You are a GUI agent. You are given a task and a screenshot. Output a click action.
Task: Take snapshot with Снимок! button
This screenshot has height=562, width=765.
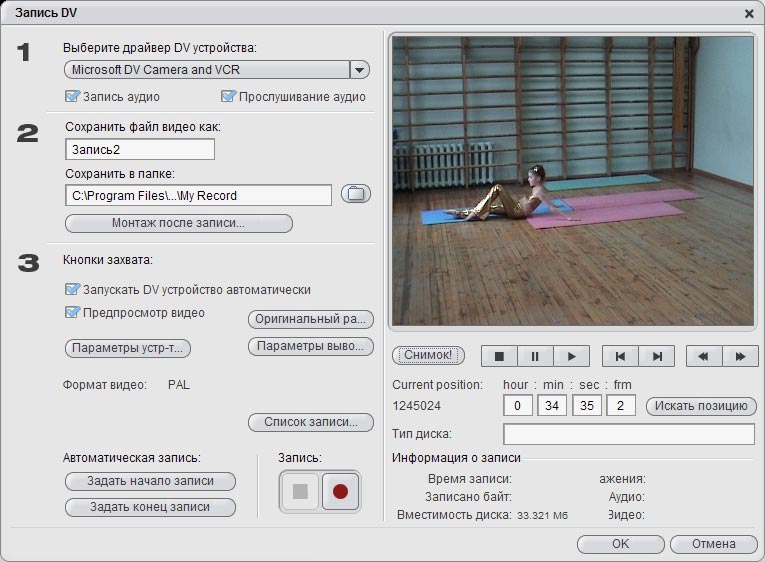pos(428,355)
